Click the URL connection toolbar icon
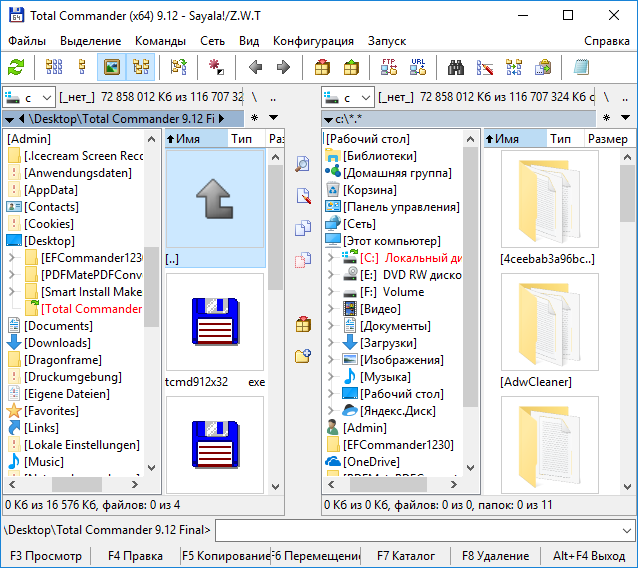Image resolution: width=638 pixels, height=568 pixels. (417, 67)
